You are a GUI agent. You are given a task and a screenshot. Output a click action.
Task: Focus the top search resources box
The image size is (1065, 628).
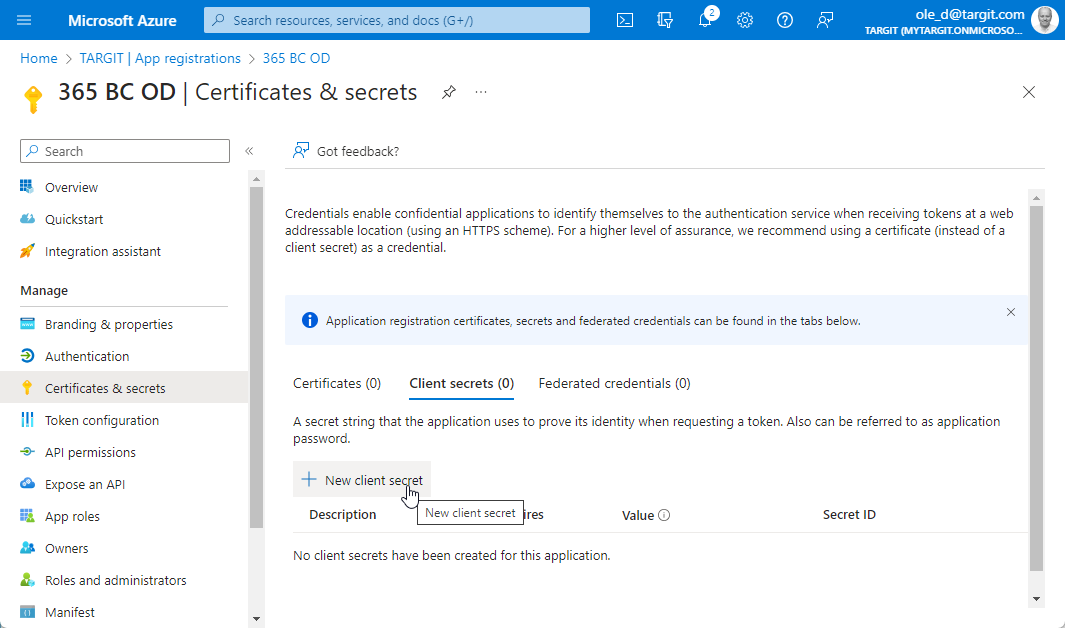[x=397, y=20]
